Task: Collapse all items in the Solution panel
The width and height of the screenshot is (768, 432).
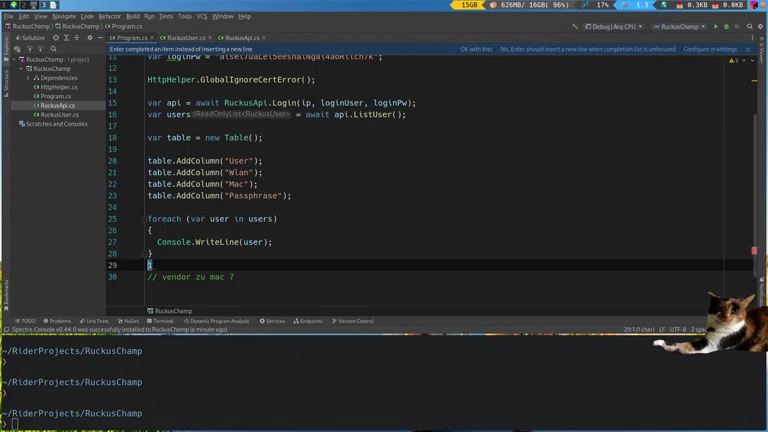Action: click(x=77, y=38)
